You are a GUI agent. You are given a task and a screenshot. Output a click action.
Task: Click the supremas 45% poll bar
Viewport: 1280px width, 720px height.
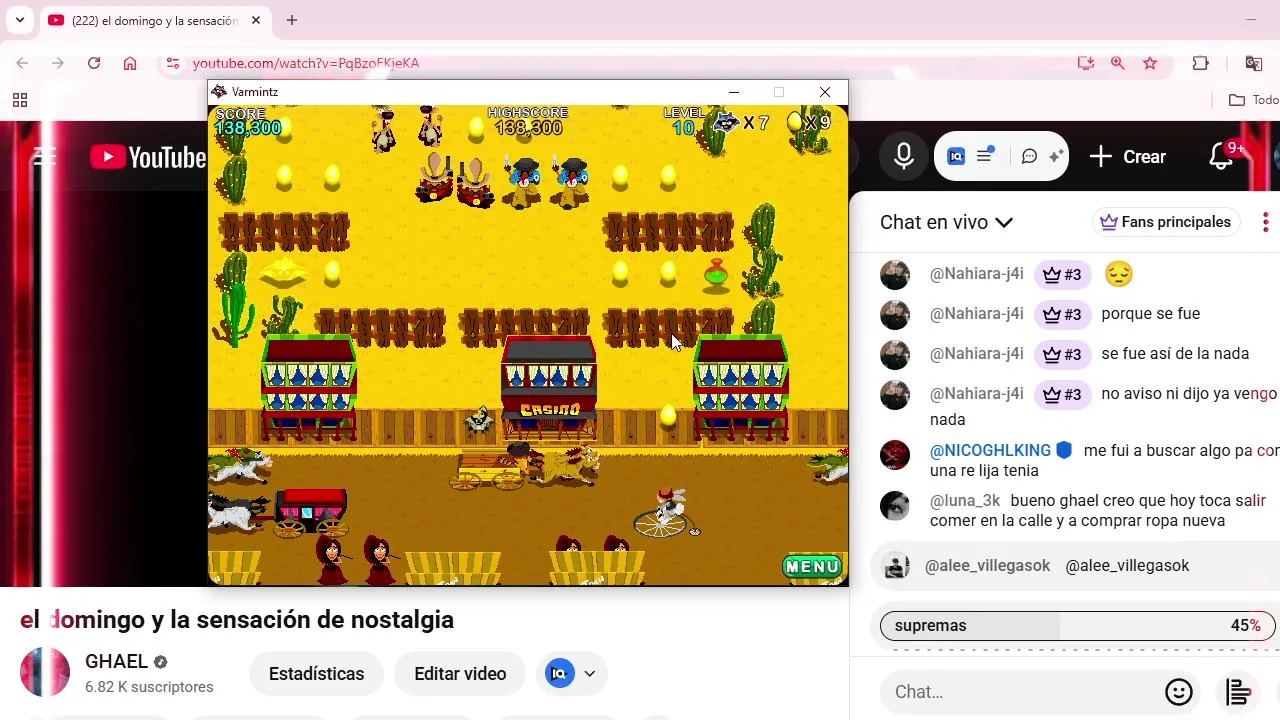(1078, 626)
